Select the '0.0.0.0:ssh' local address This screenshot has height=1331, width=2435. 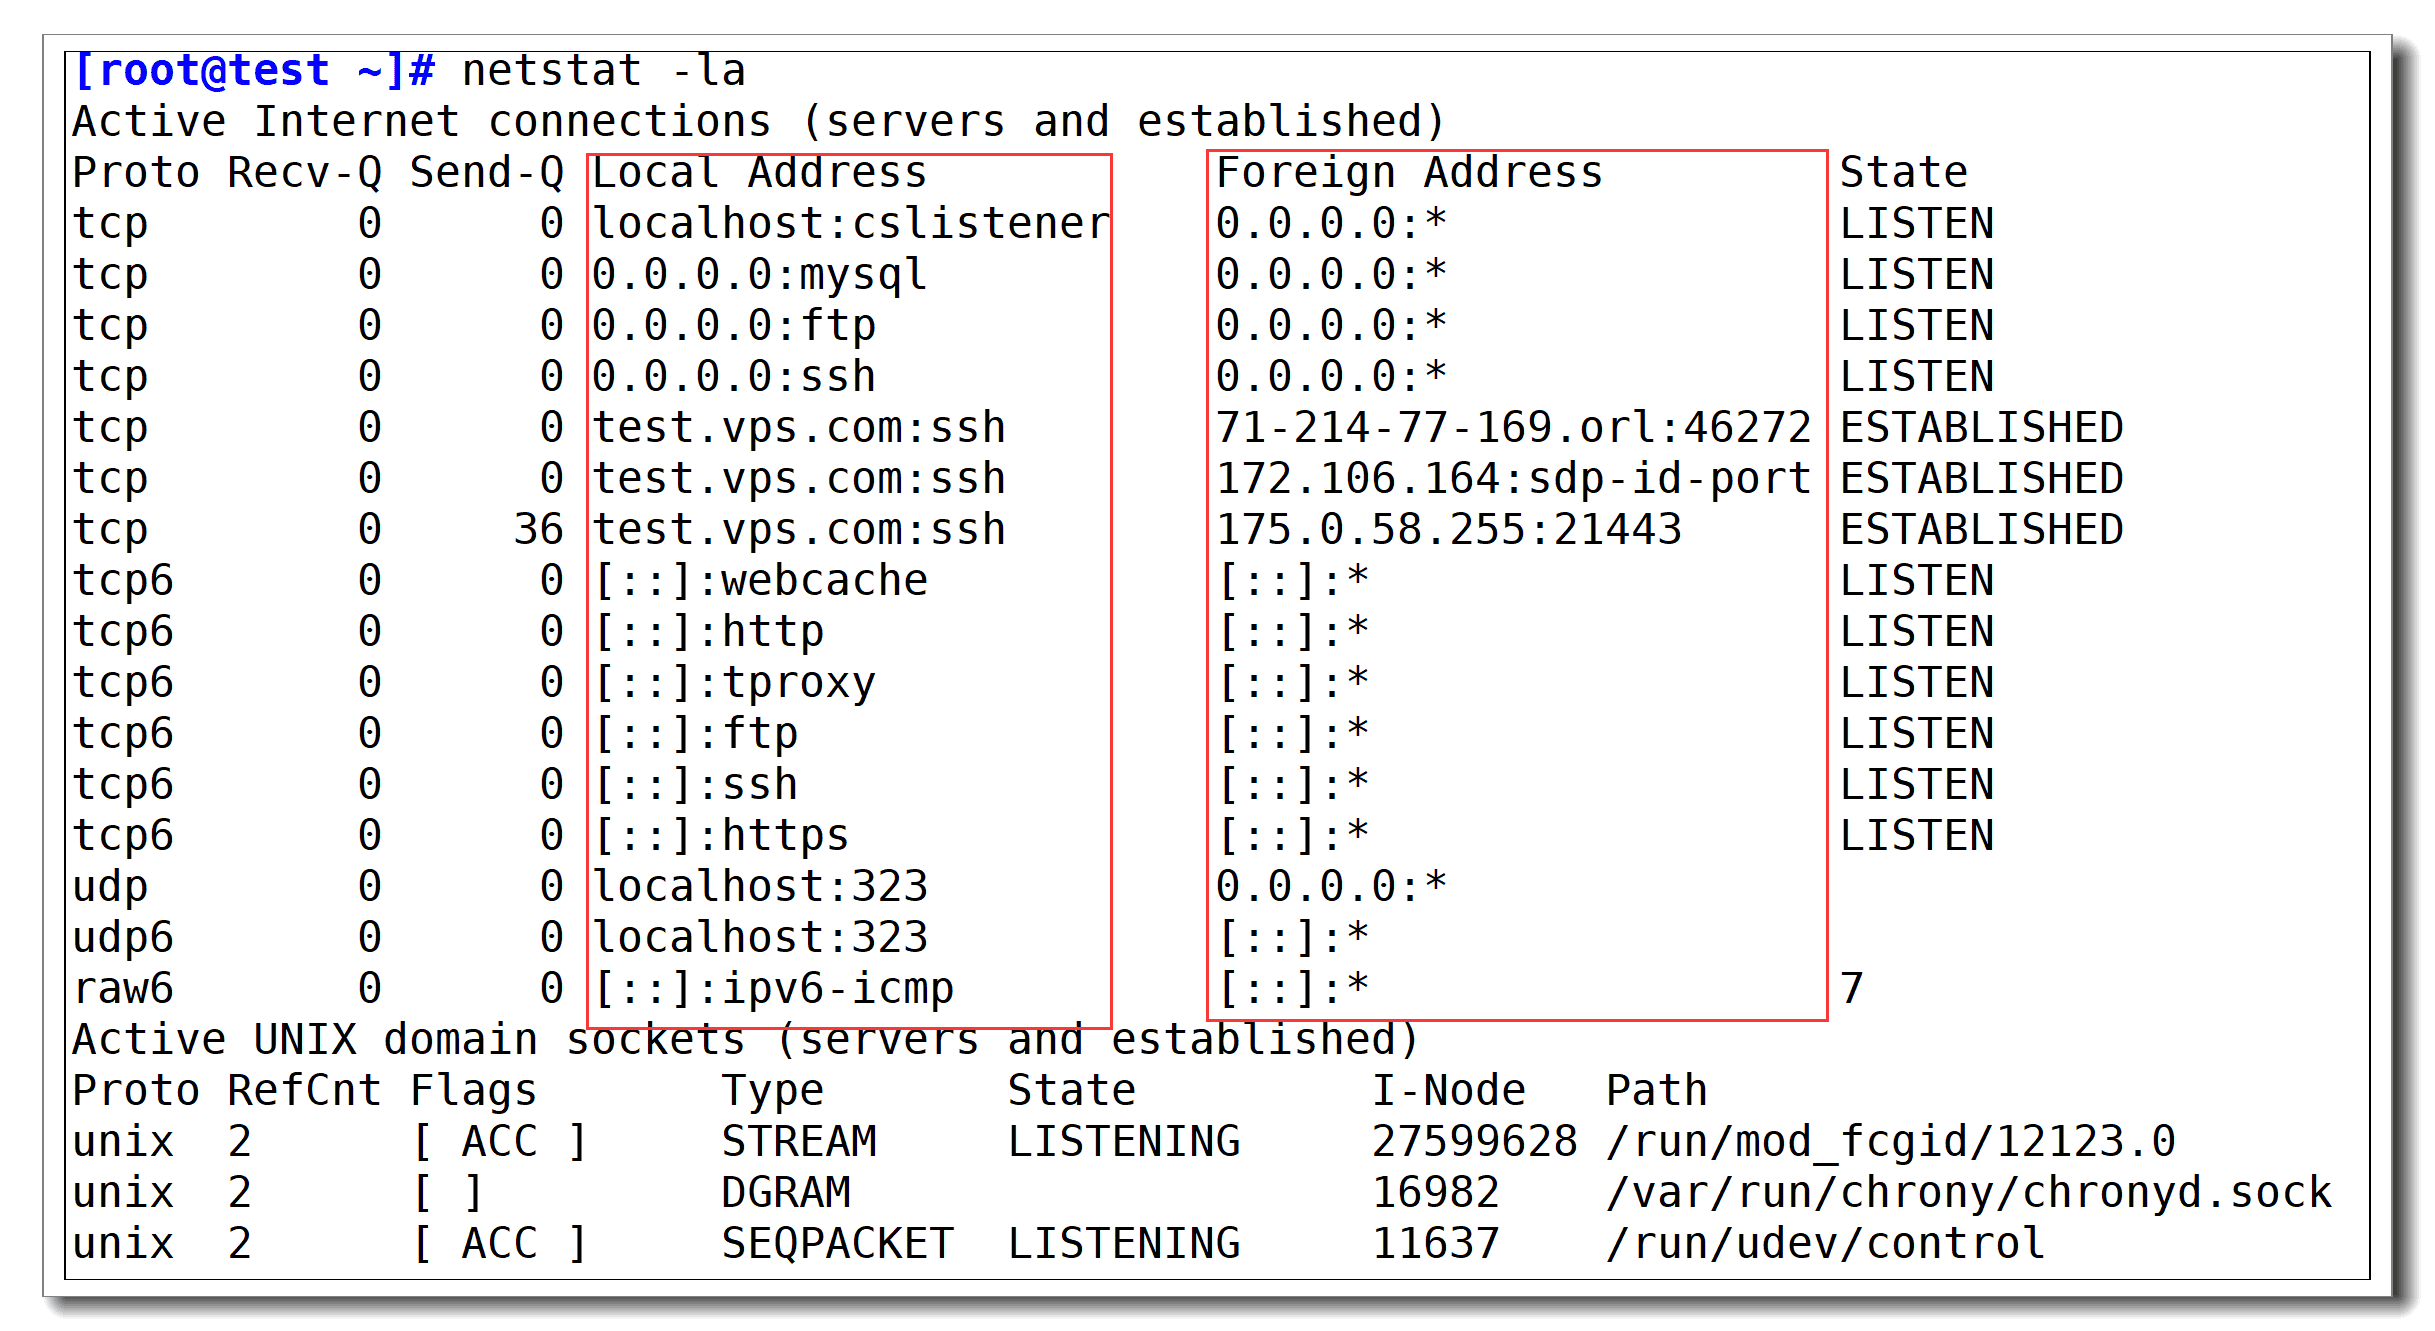coord(733,377)
